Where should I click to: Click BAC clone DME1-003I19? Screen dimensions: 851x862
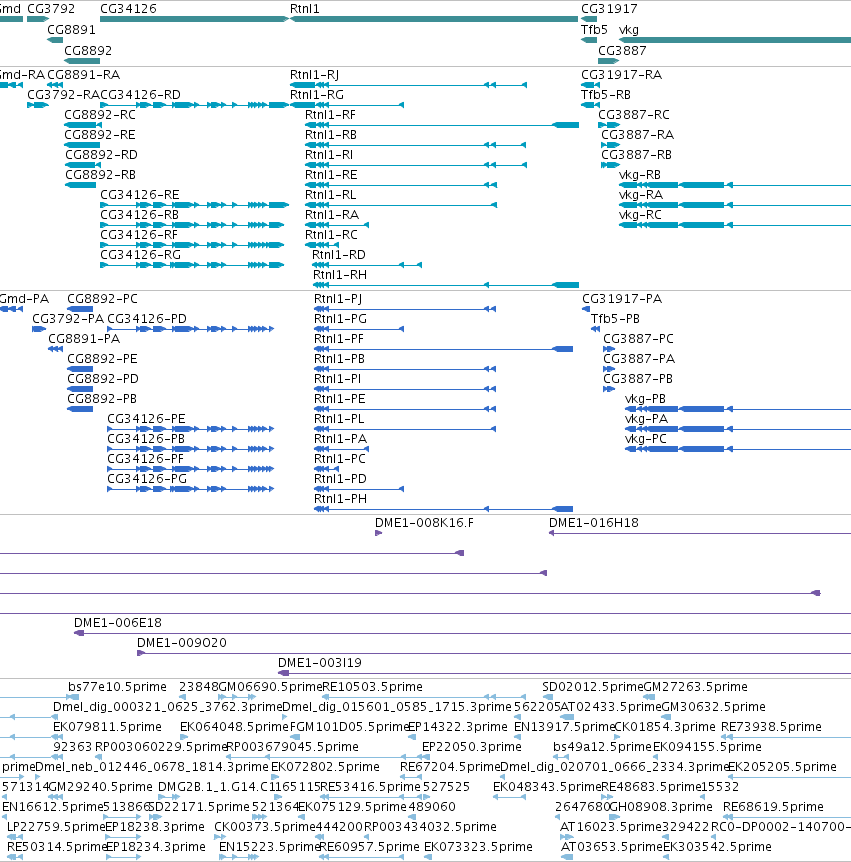(320, 663)
